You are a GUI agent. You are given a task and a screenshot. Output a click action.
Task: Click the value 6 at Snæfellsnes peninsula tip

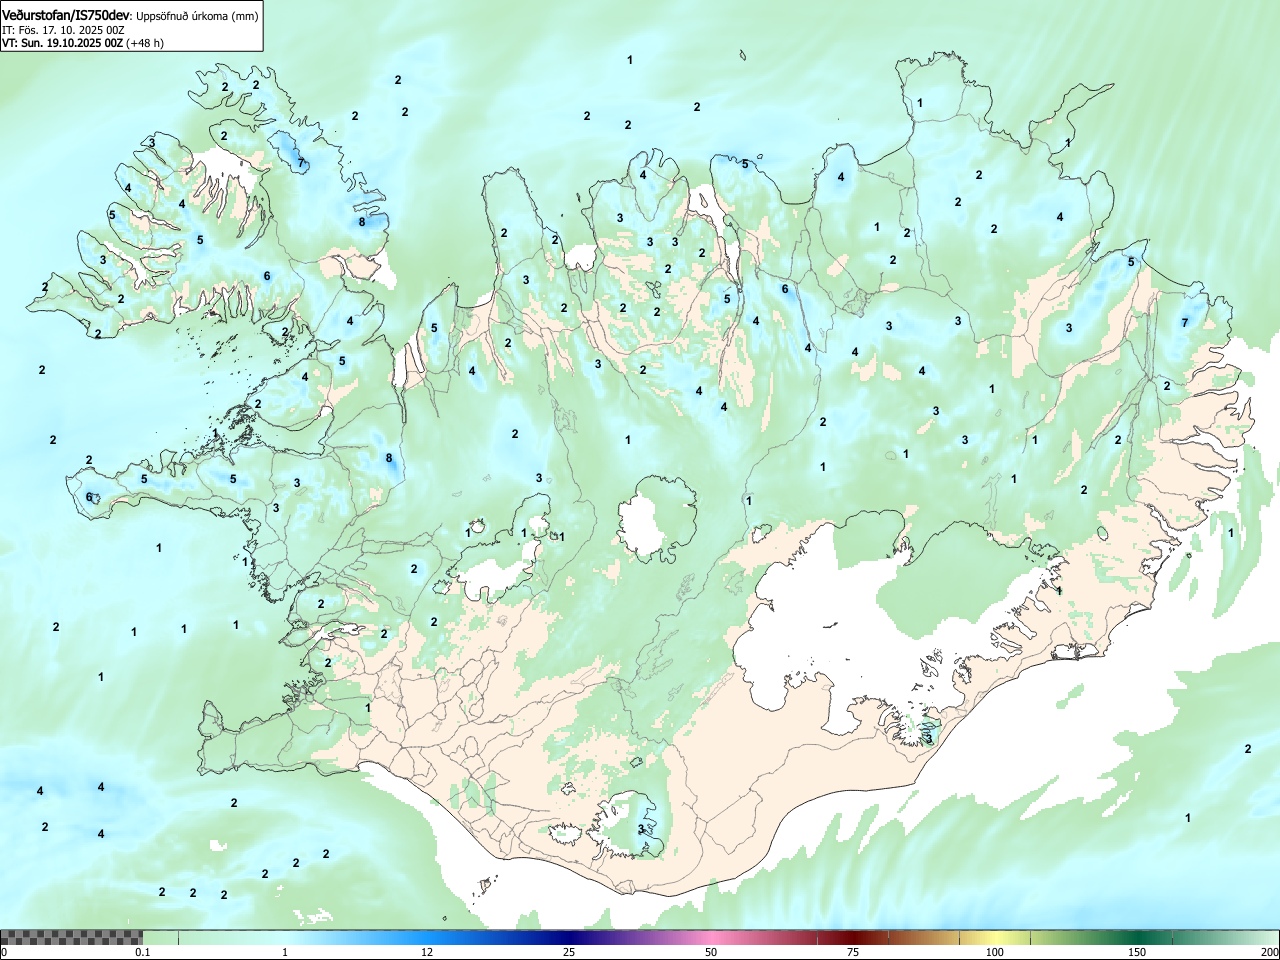(x=89, y=497)
